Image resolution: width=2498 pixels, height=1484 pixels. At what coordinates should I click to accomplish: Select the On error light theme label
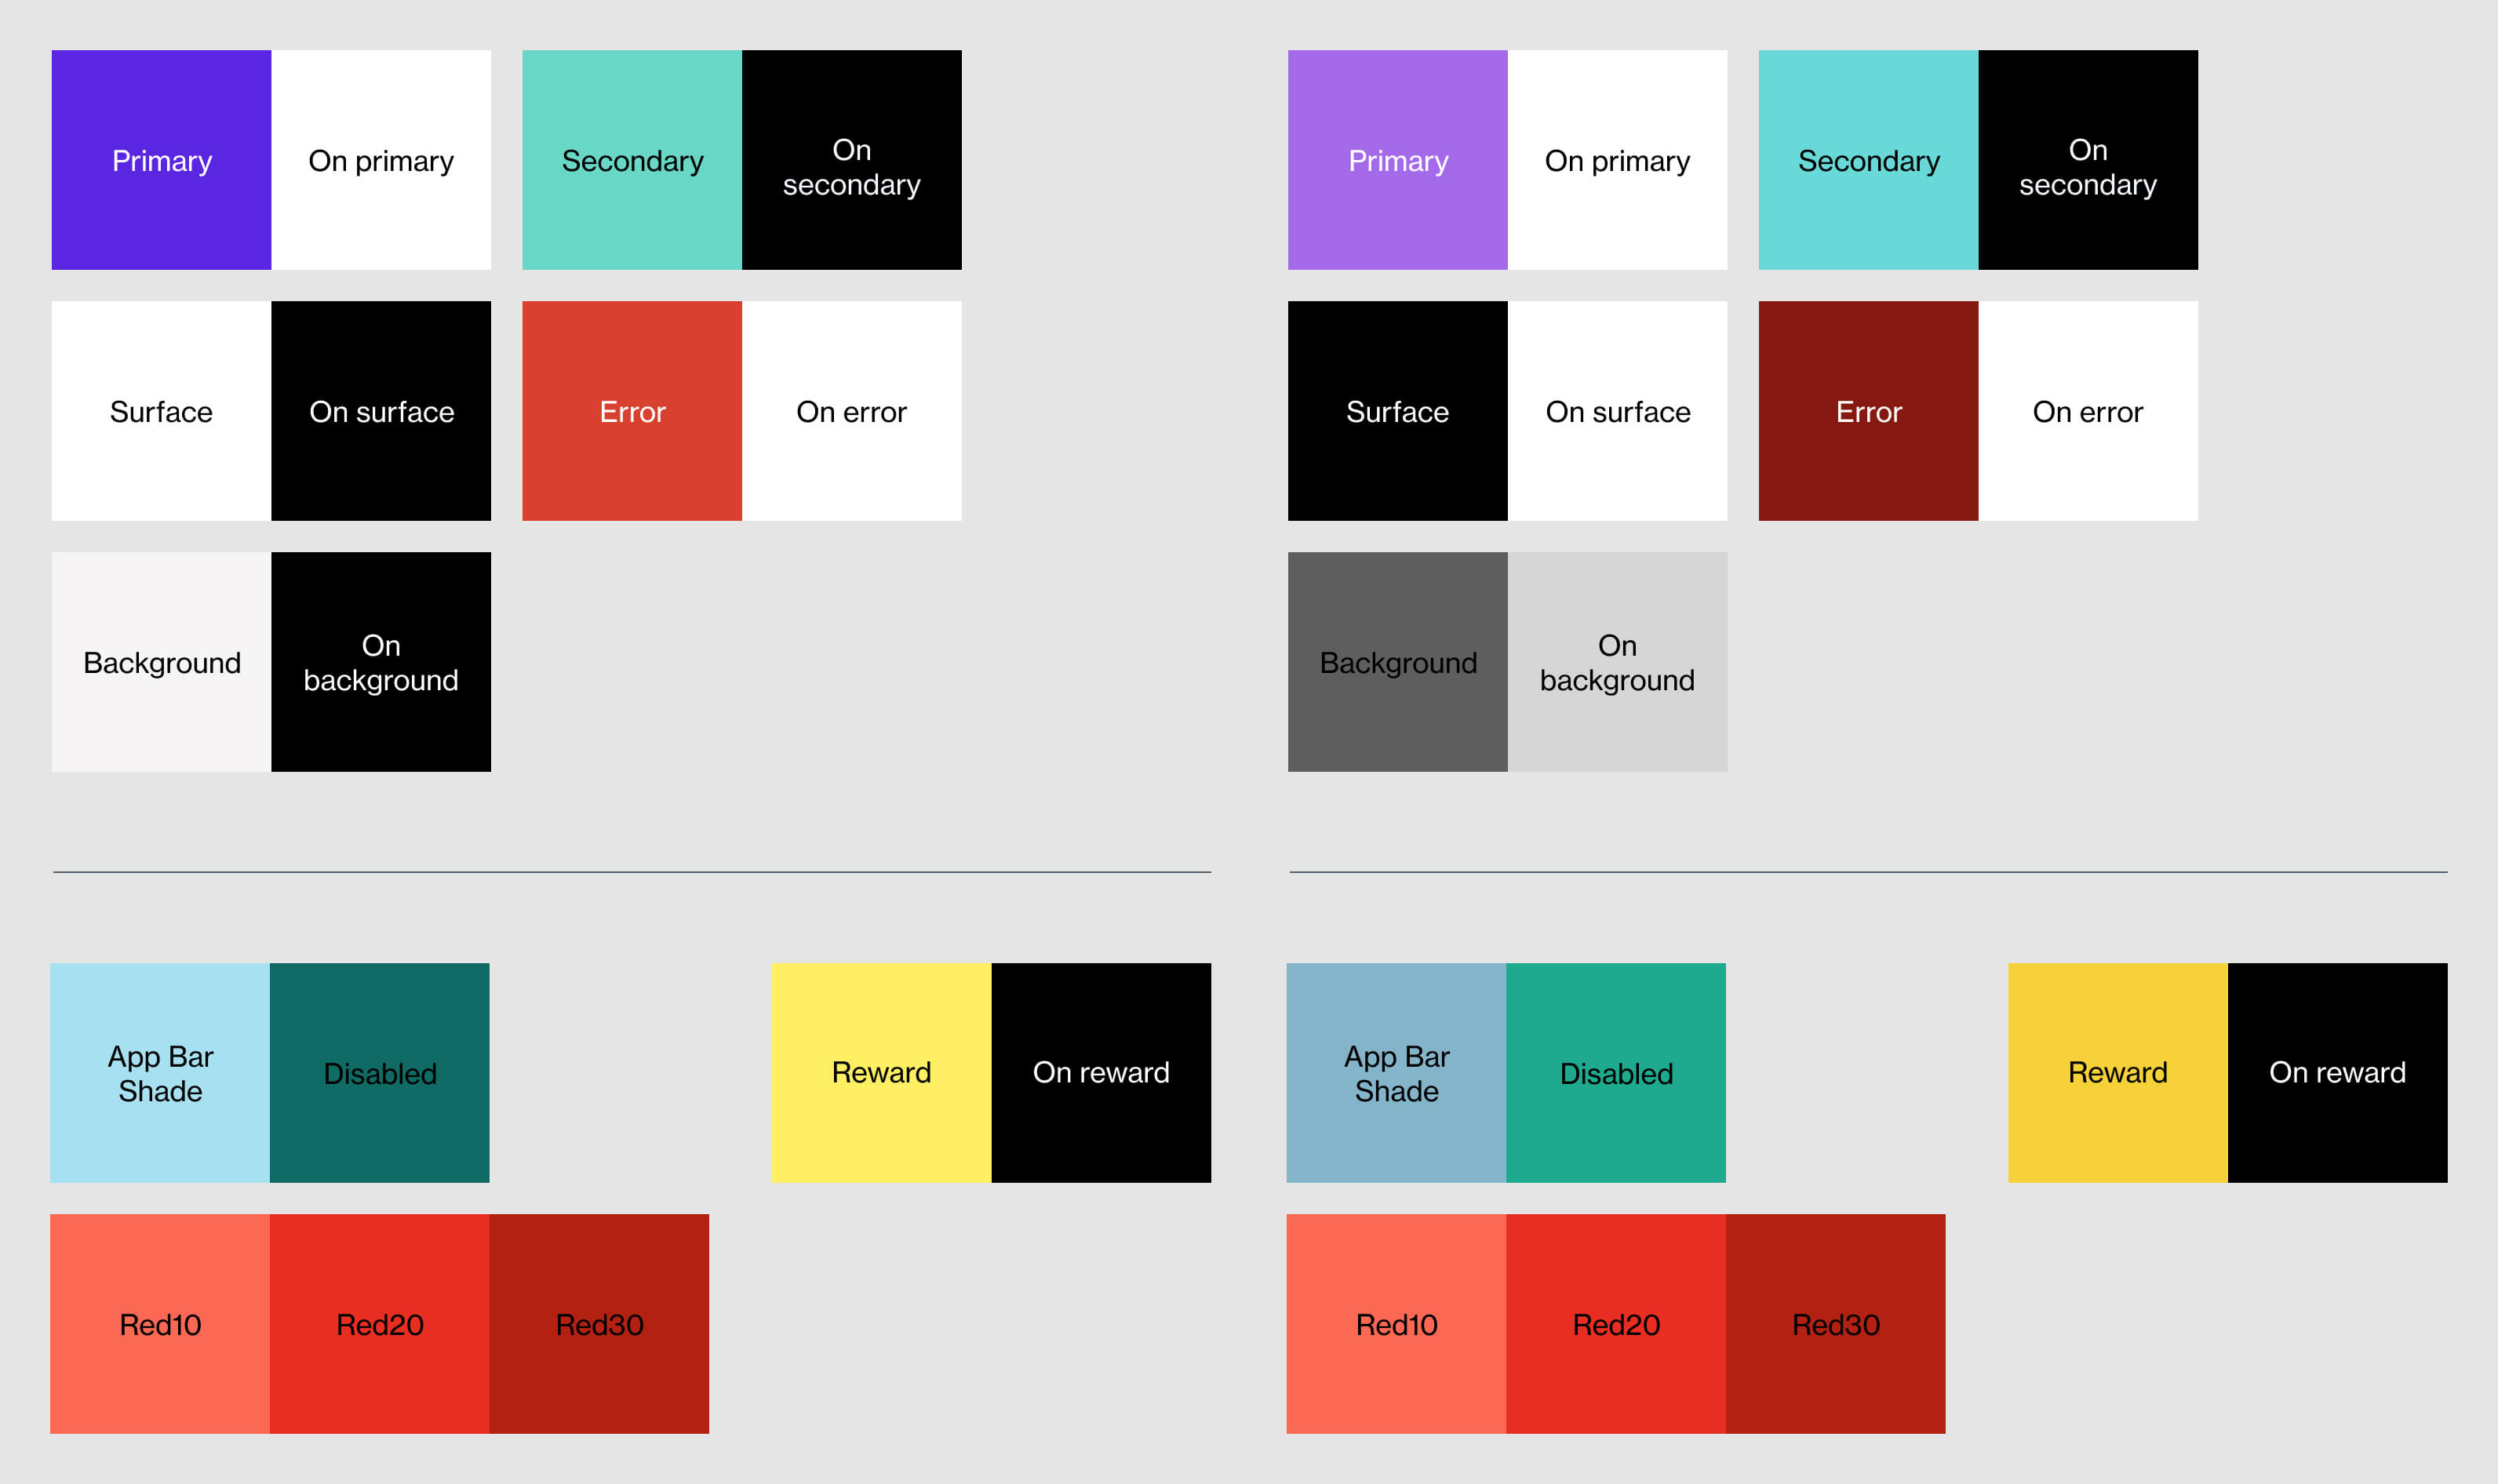[851, 410]
